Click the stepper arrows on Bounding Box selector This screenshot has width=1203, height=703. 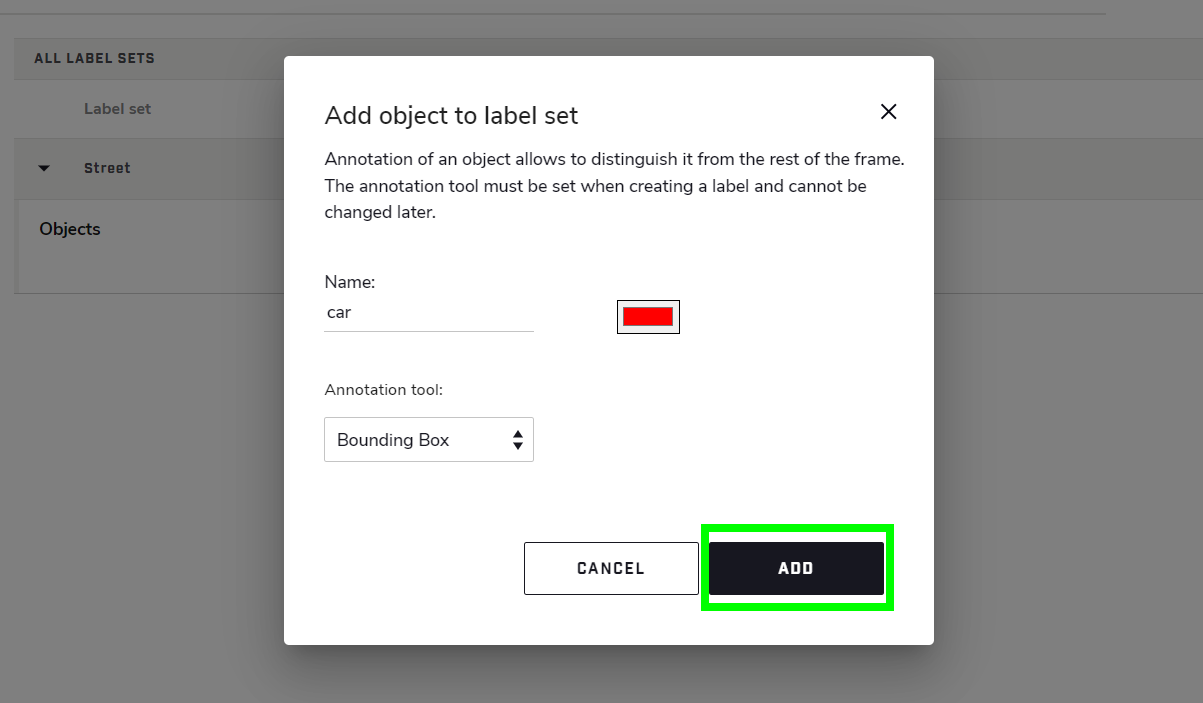pyautogui.click(x=517, y=439)
